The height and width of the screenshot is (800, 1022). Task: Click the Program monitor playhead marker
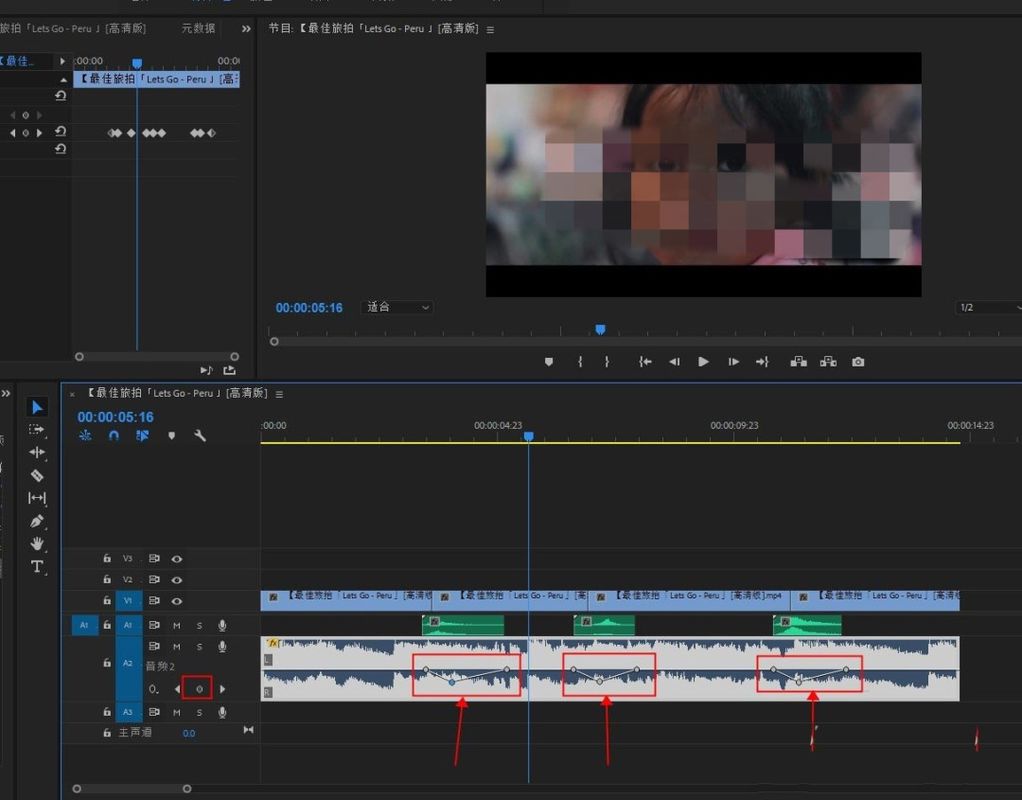pyautogui.click(x=600, y=329)
